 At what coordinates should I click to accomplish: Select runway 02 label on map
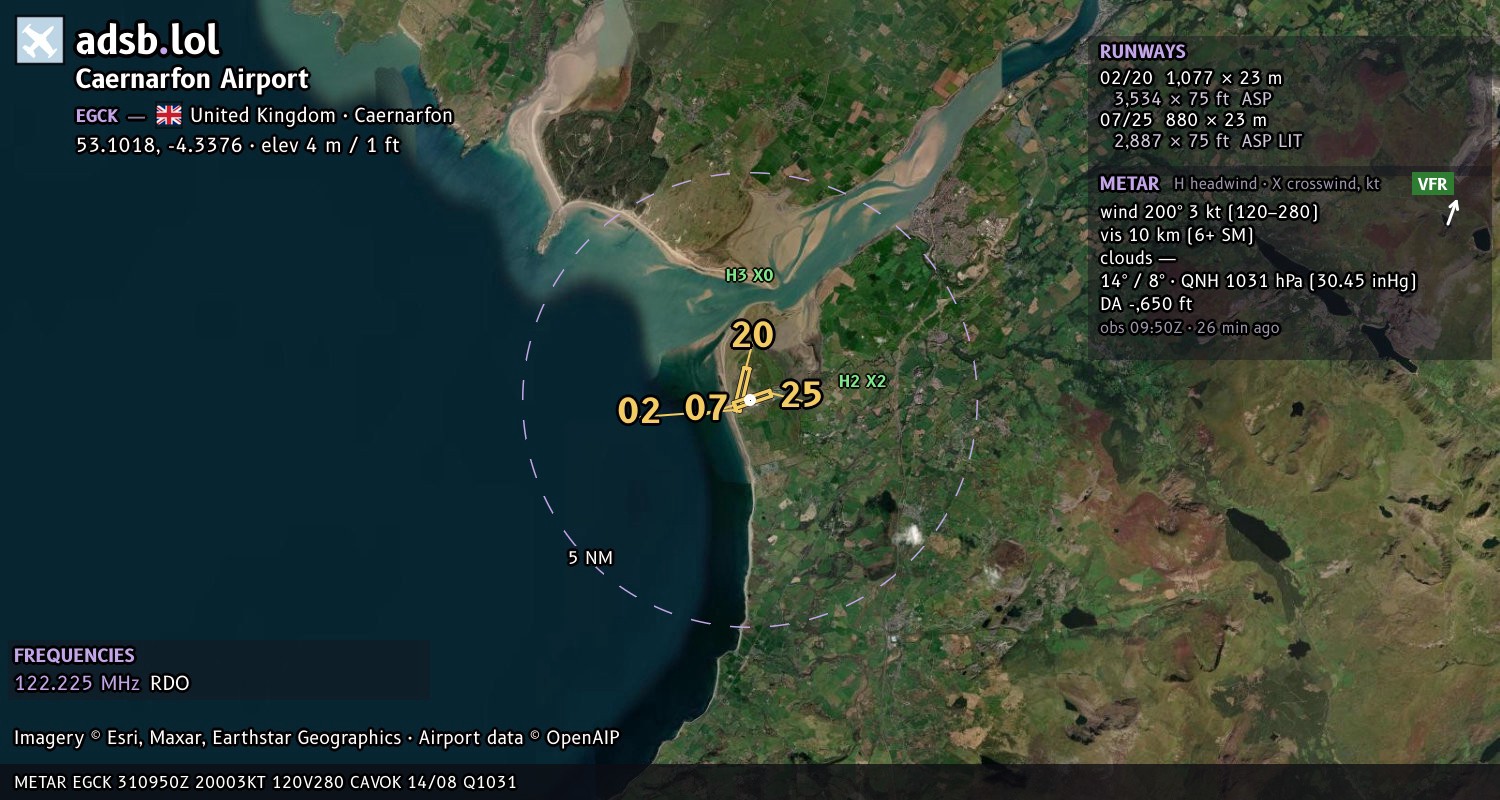point(639,410)
